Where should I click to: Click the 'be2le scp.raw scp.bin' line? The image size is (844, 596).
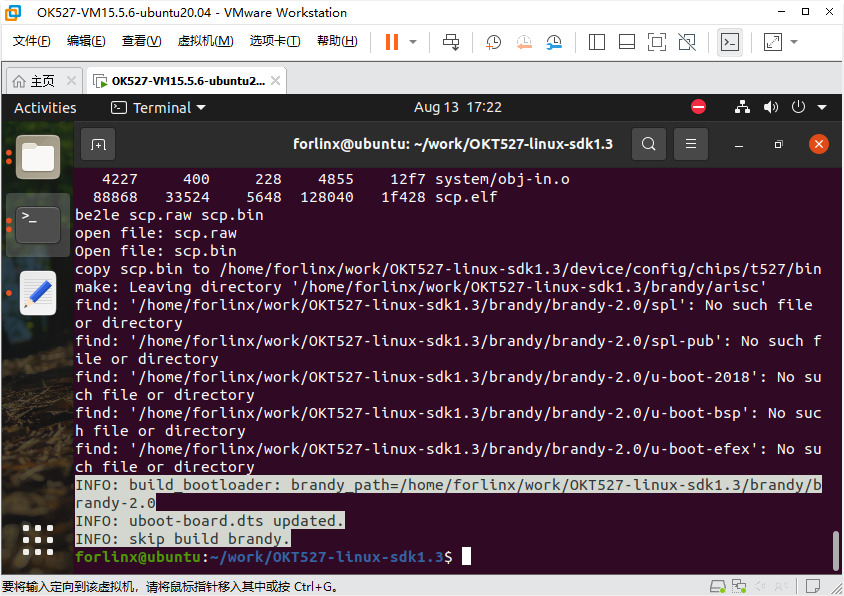click(x=169, y=215)
